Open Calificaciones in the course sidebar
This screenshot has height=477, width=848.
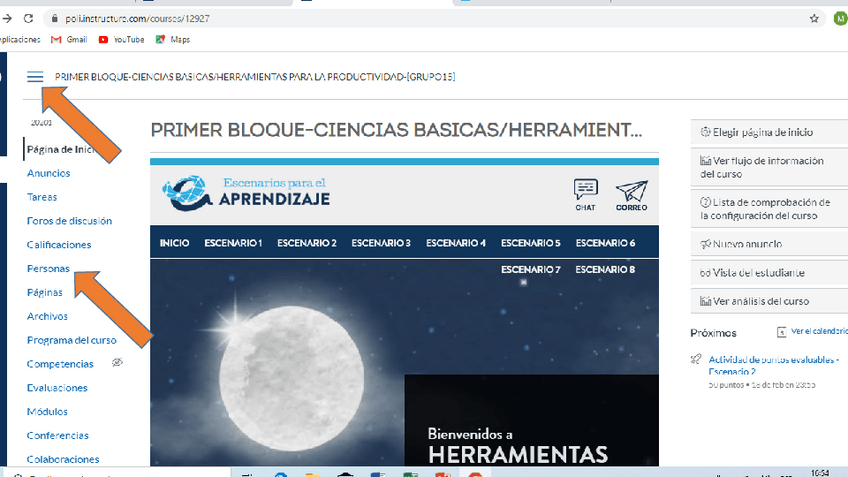pyautogui.click(x=59, y=245)
